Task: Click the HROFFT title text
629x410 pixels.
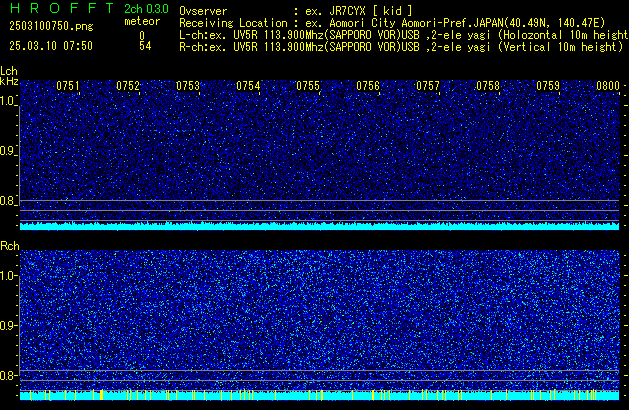Action: click(x=62, y=8)
